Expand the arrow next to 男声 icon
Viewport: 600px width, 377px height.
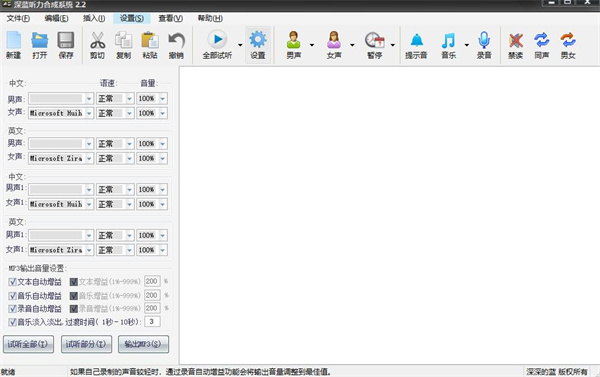click(312, 45)
